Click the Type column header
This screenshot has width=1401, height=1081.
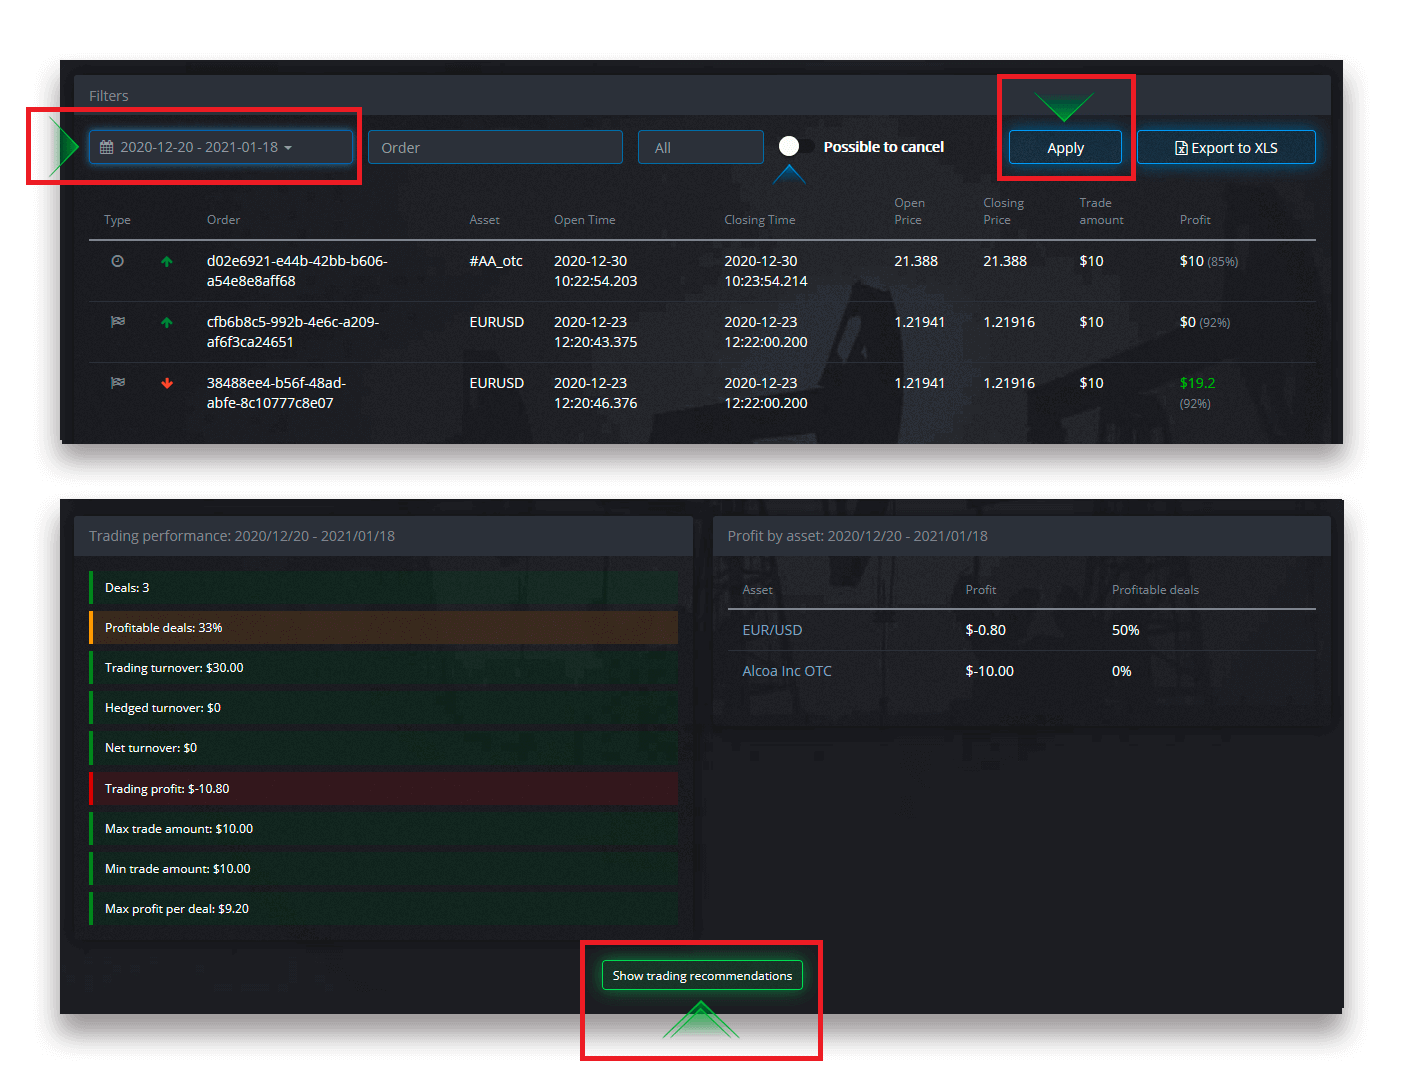[117, 220]
